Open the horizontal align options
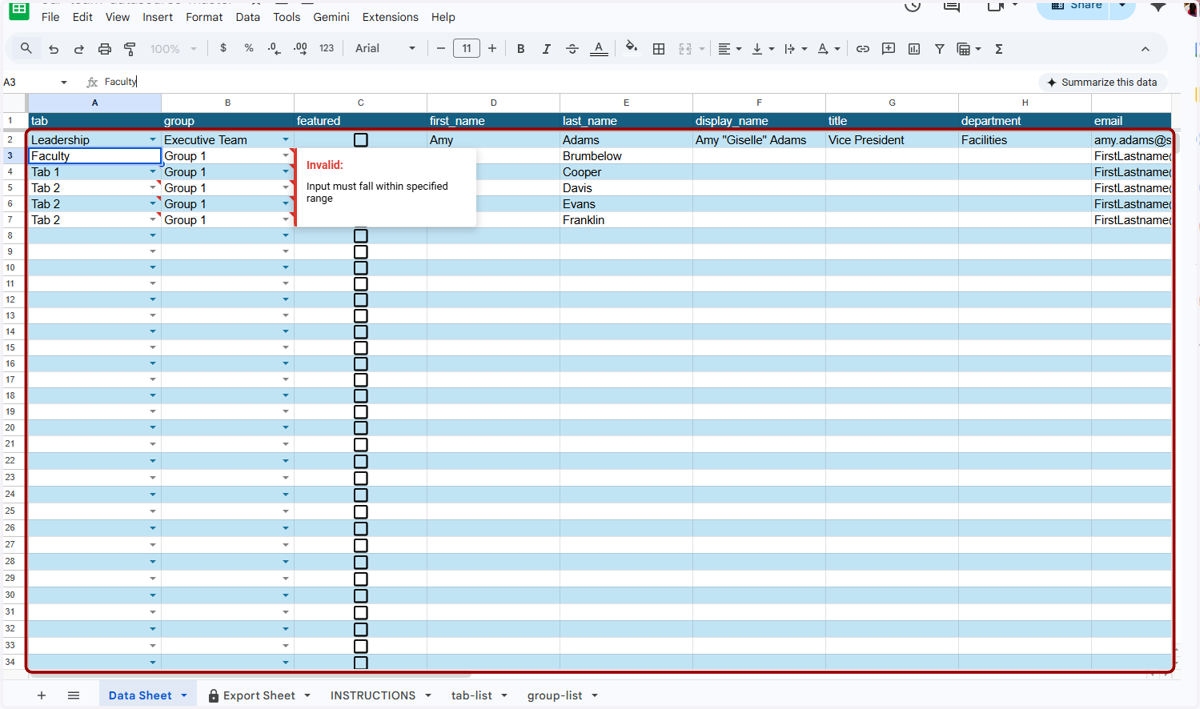This screenshot has width=1200, height=709. pos(730,48)
